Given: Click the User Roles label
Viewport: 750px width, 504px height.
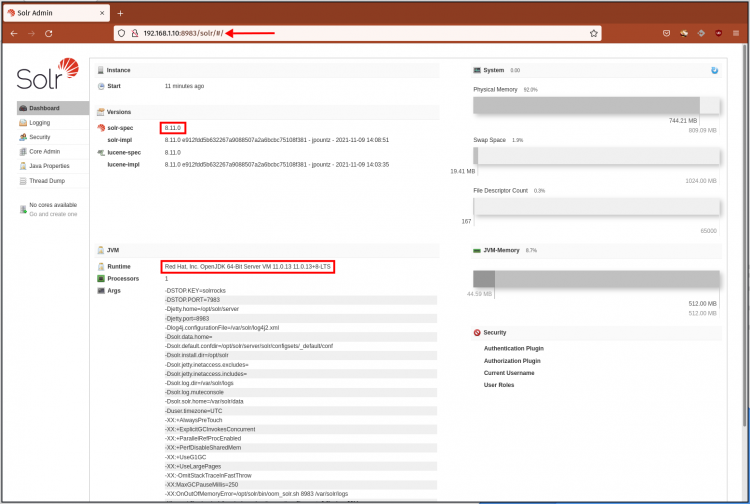Looking at the screenshot, I should [x=499, y=385].
